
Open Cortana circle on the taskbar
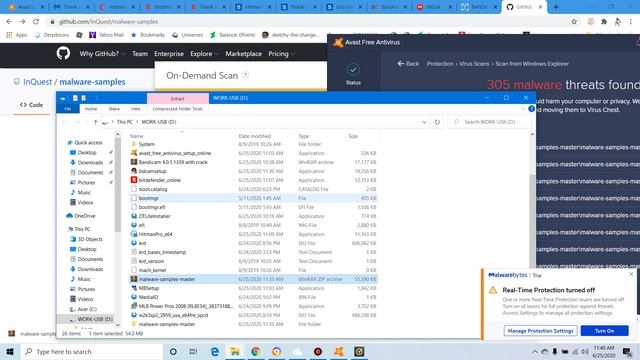(173, 351)
